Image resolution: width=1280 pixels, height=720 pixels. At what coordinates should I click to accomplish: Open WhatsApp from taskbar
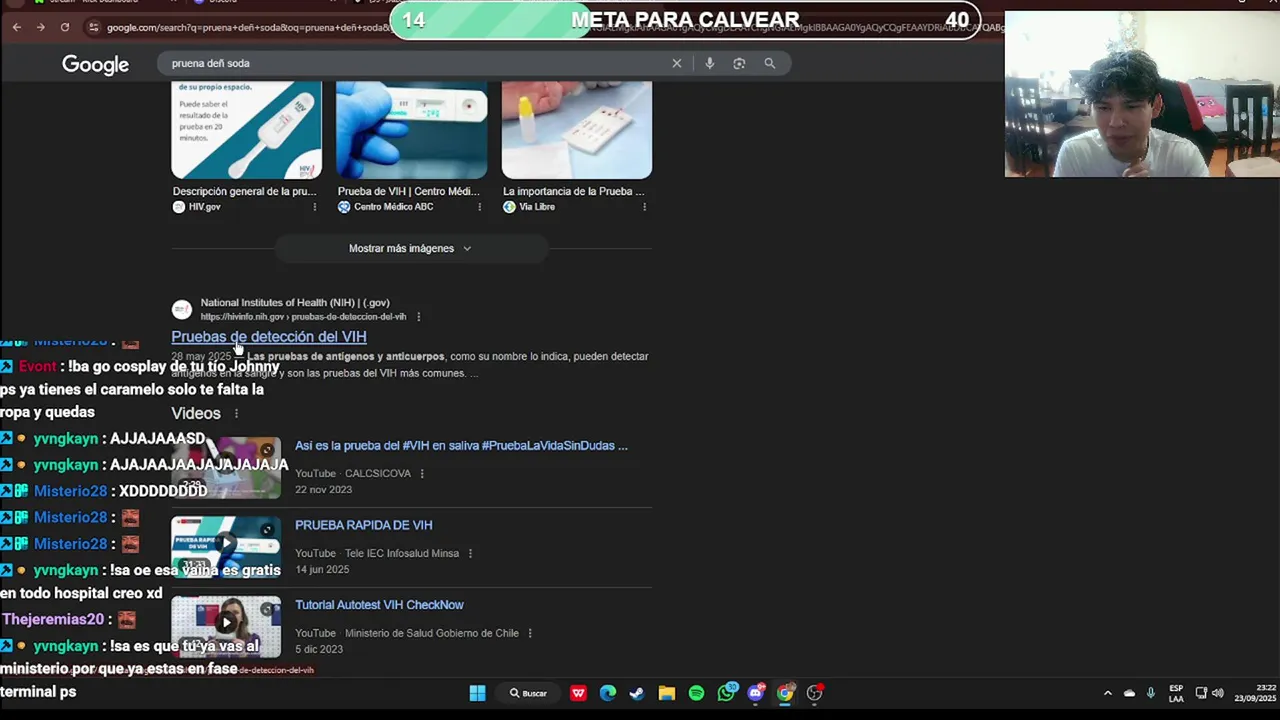click(x=726, y=693)
